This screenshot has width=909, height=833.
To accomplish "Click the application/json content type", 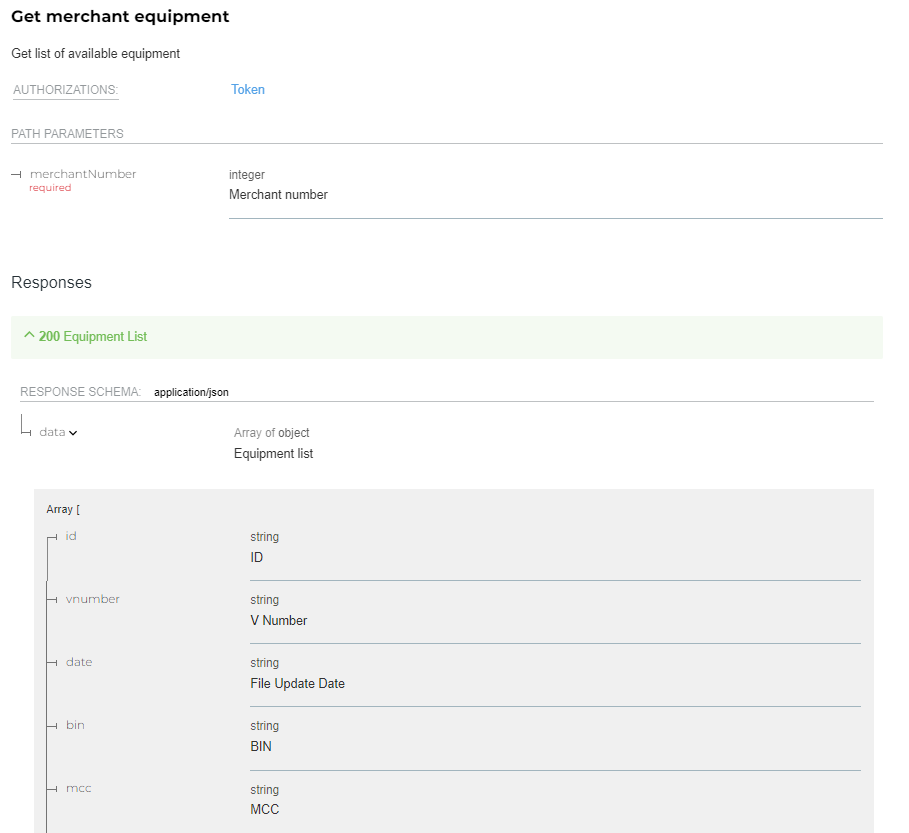I will pos(191,392).
